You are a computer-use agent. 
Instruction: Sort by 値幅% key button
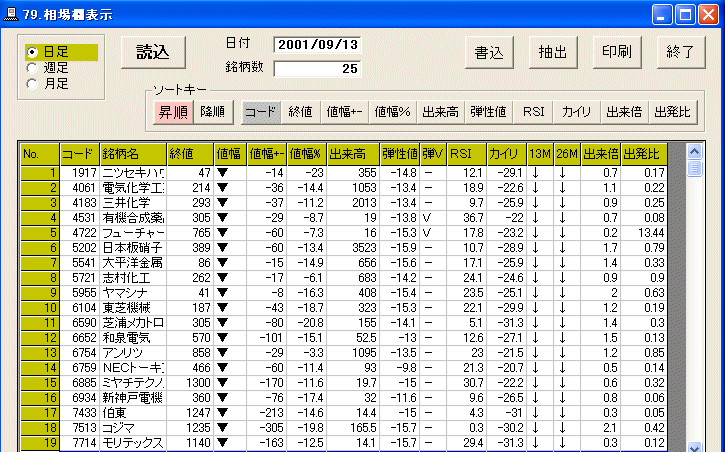click(393, 112)
